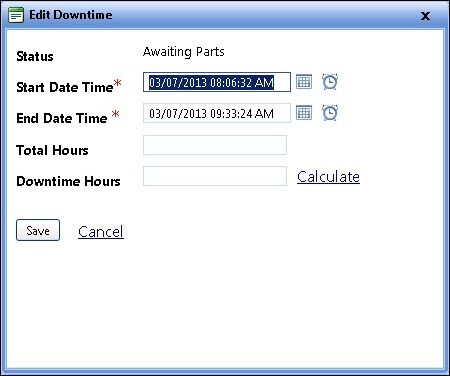Close the Edit Downtime dialog

point(425,16)
